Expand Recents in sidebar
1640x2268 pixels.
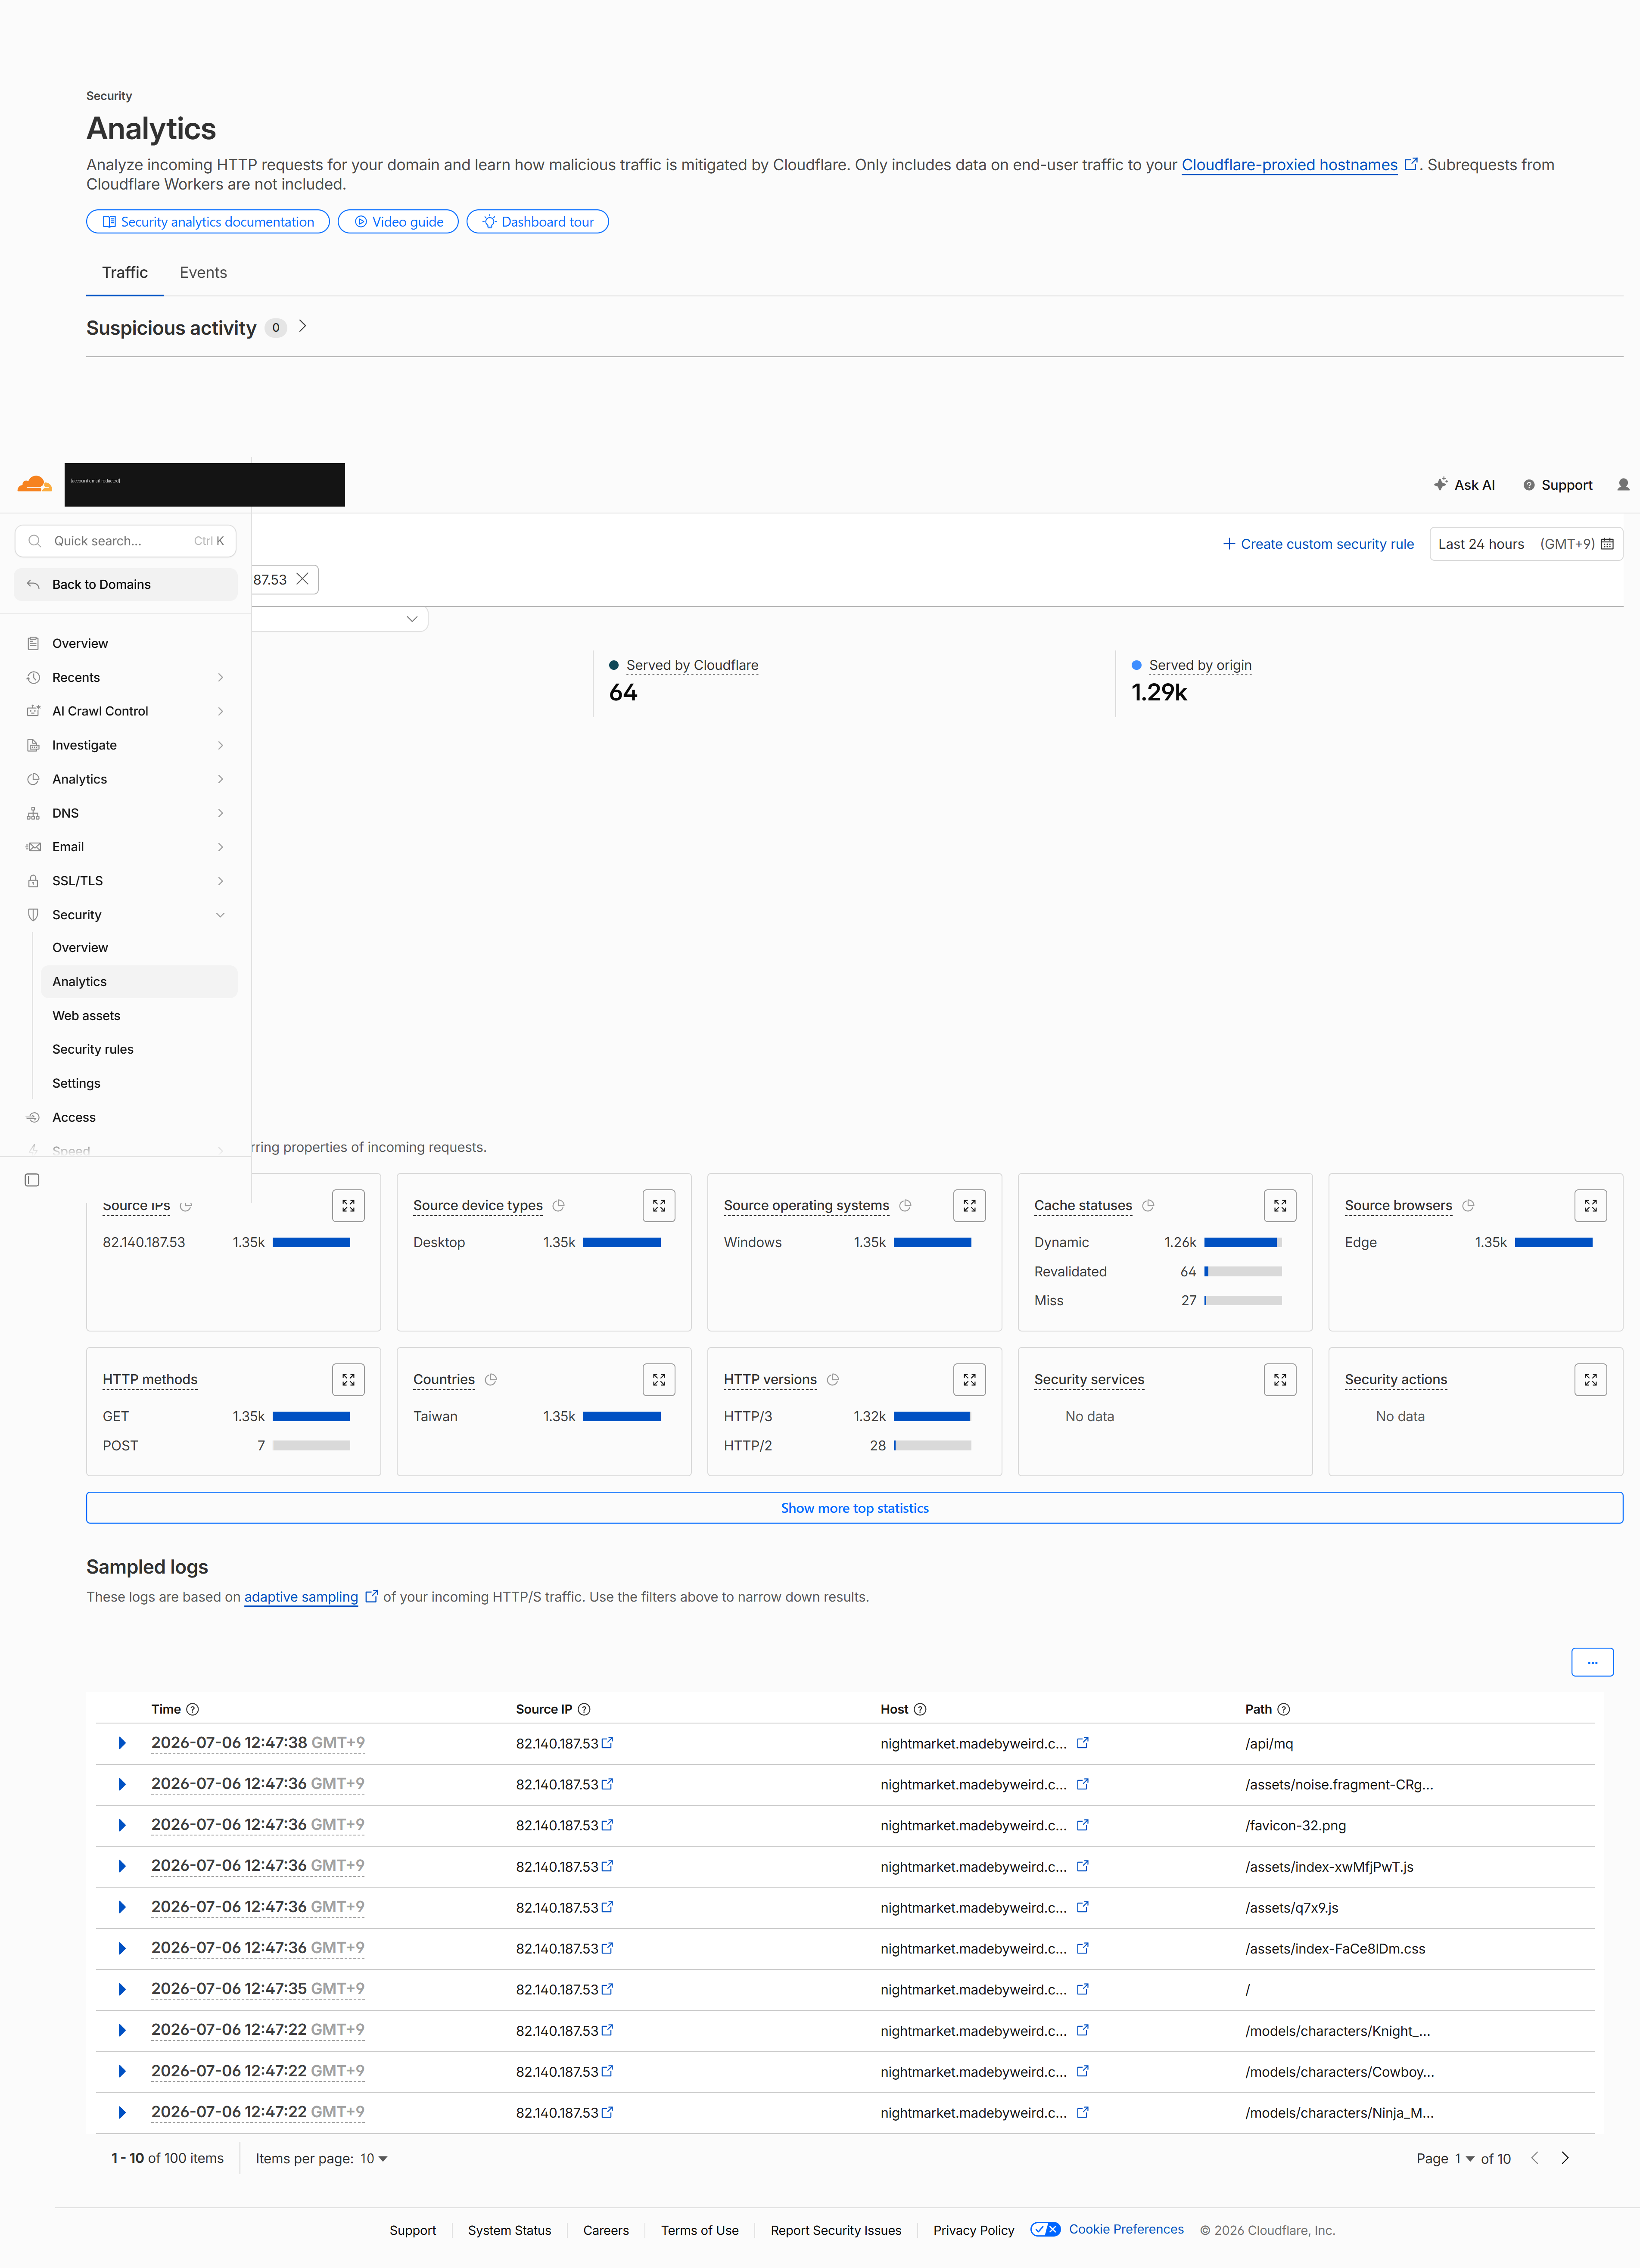(x=220, y=677)
